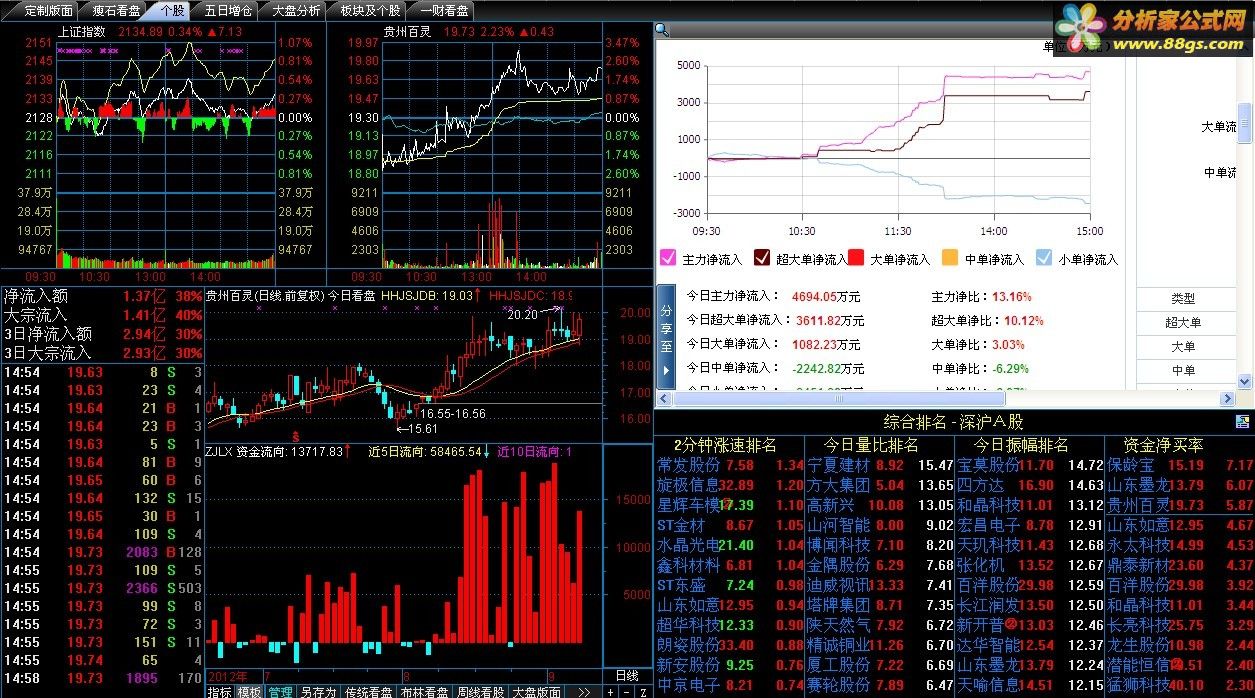Select 常发股份 in the ranking list
1255x698 pixels.
[688, 465]
